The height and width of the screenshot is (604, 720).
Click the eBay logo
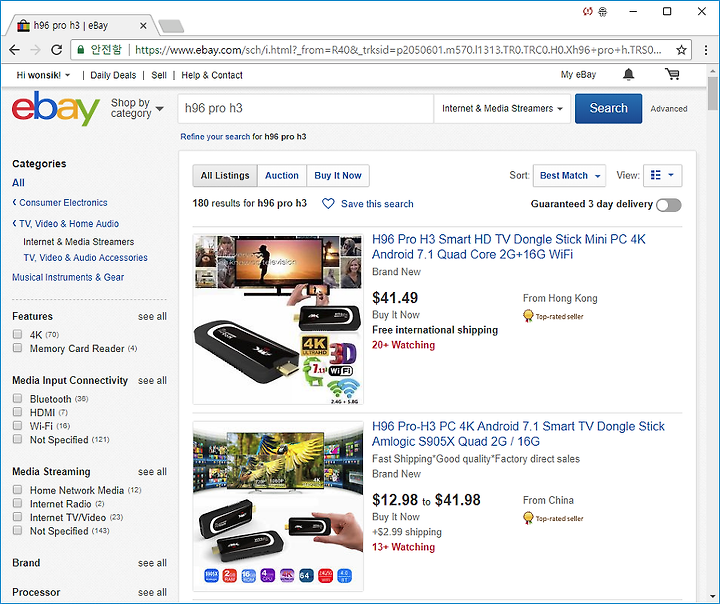click(56, 108)
